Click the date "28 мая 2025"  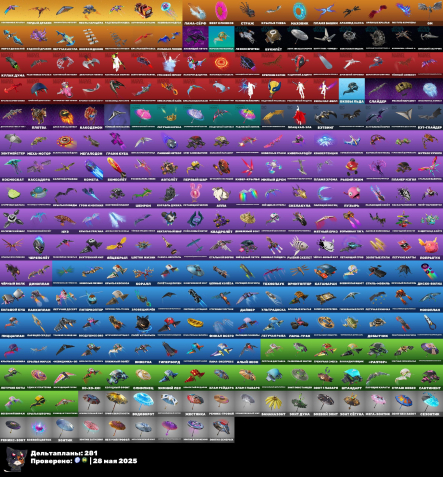(115, 461)
